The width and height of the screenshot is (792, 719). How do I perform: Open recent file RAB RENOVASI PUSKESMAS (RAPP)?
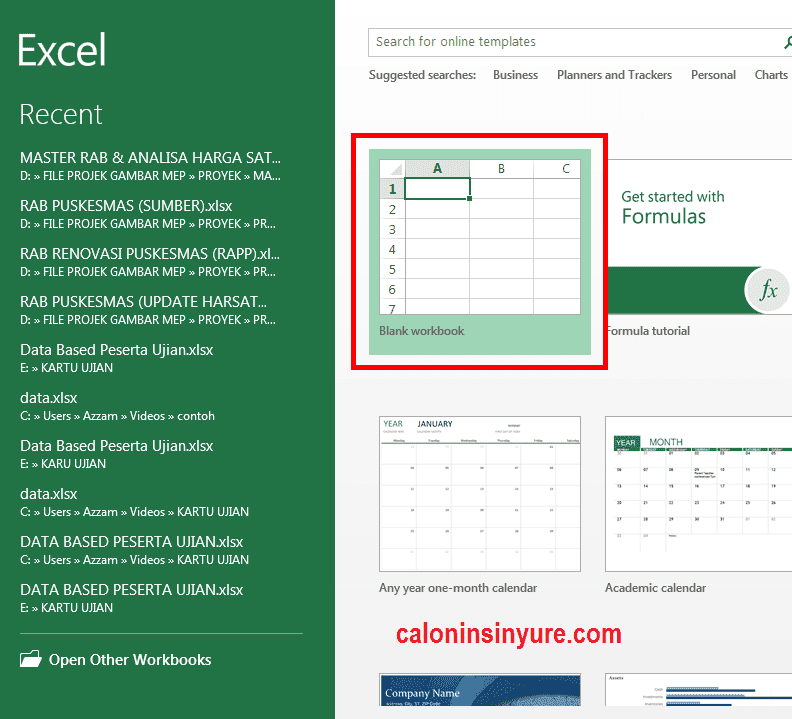150,262
